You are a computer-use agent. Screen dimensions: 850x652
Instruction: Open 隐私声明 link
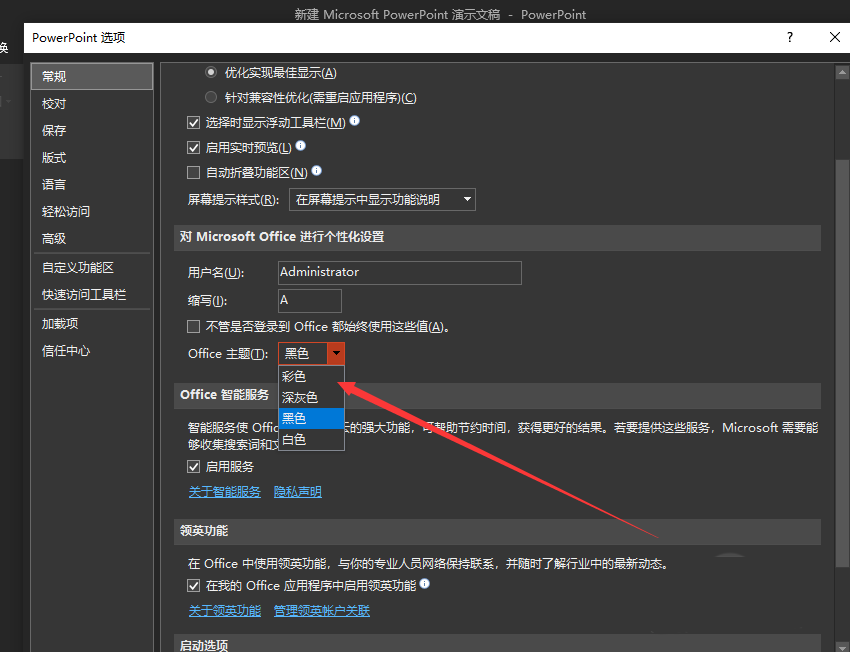[298, 492]
